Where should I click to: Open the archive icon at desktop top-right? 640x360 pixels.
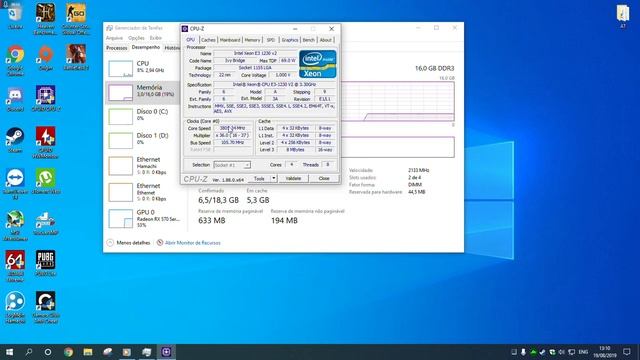click(x=622, y=16)
